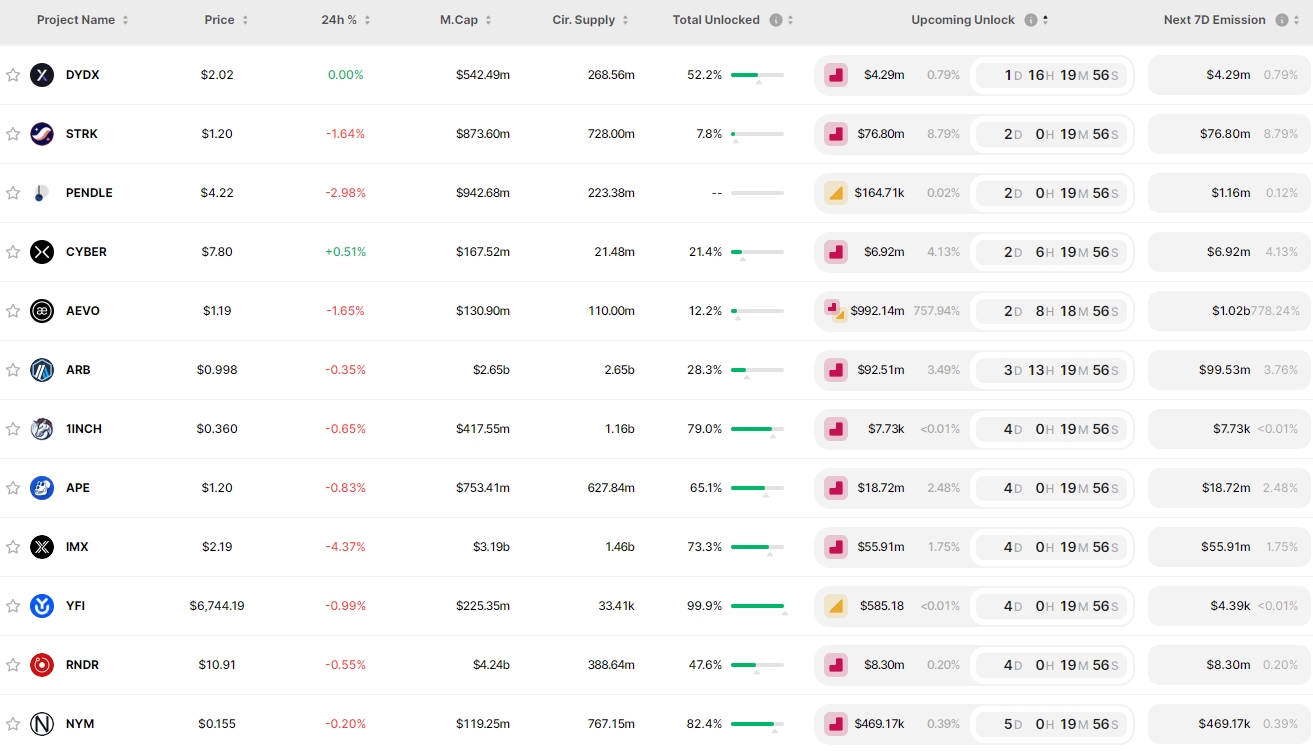The width and height of the screenshot is (1313, 751).
Task: Open the IMX project name link
Action: 77,547
